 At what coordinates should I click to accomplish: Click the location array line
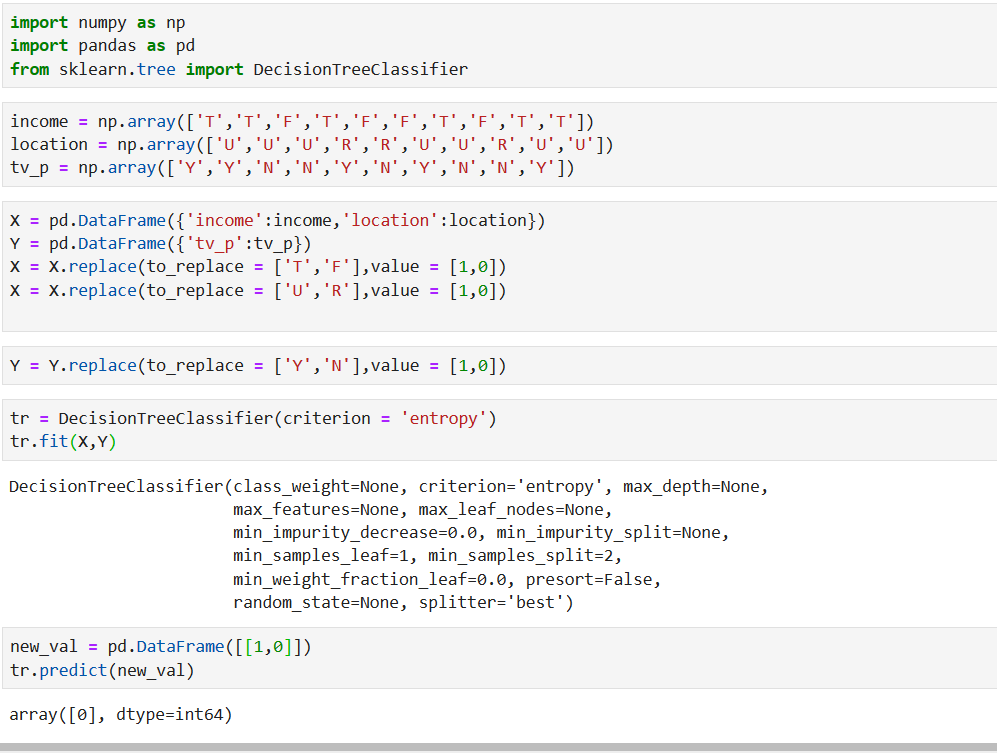click(312, 145)
